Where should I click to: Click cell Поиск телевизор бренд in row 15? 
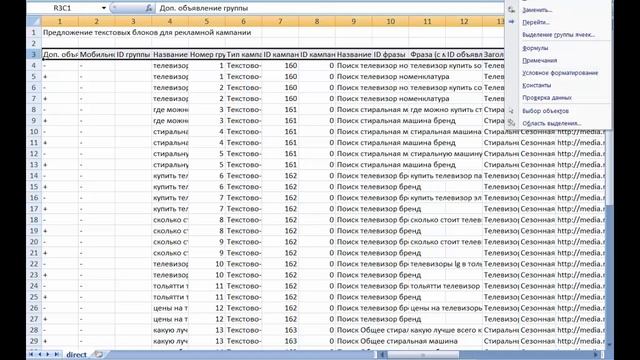[x=379, y=187]
